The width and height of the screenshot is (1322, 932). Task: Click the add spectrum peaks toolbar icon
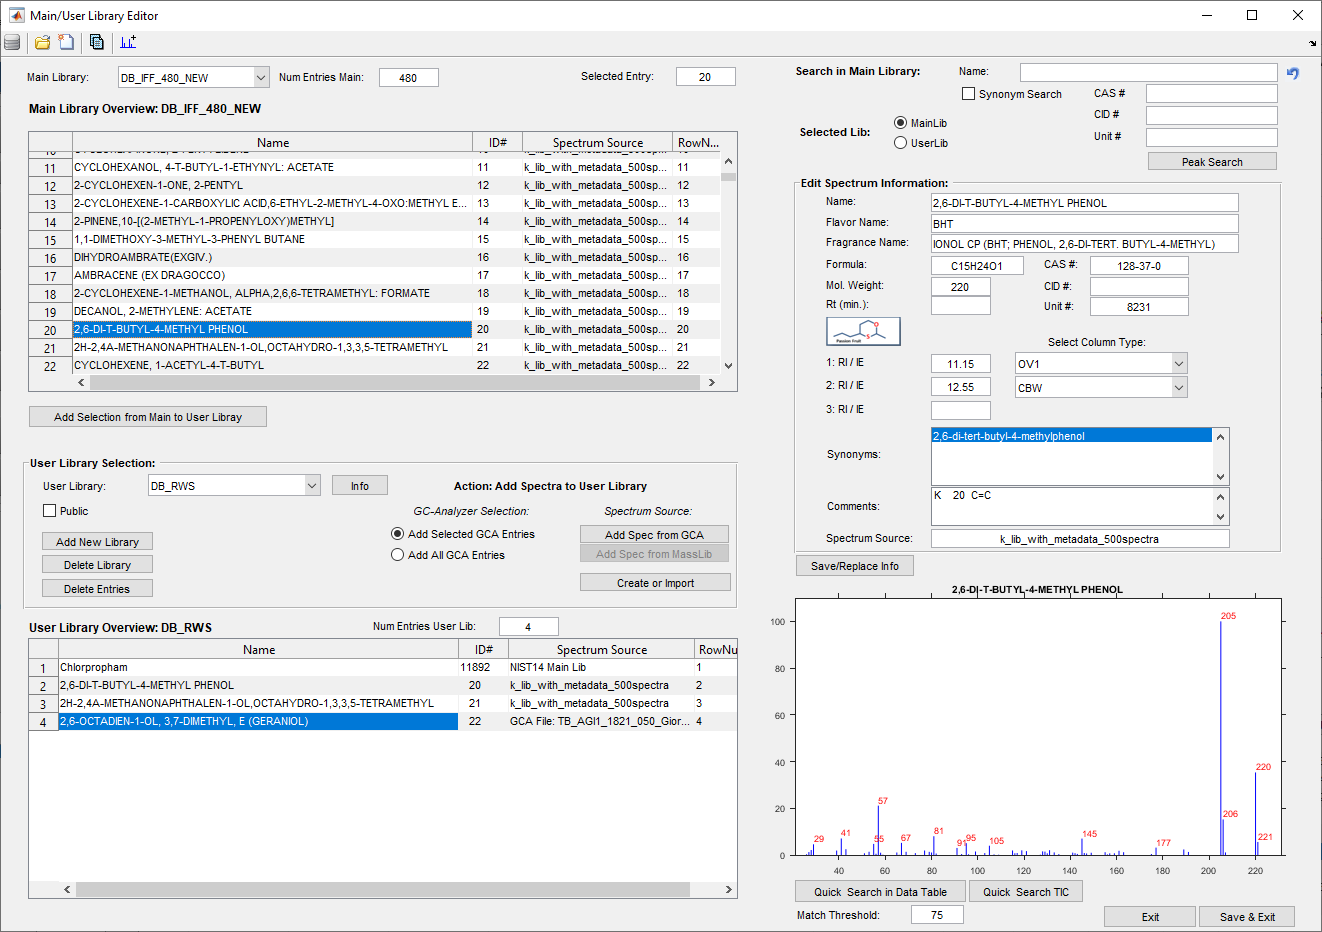click(128, 42)
